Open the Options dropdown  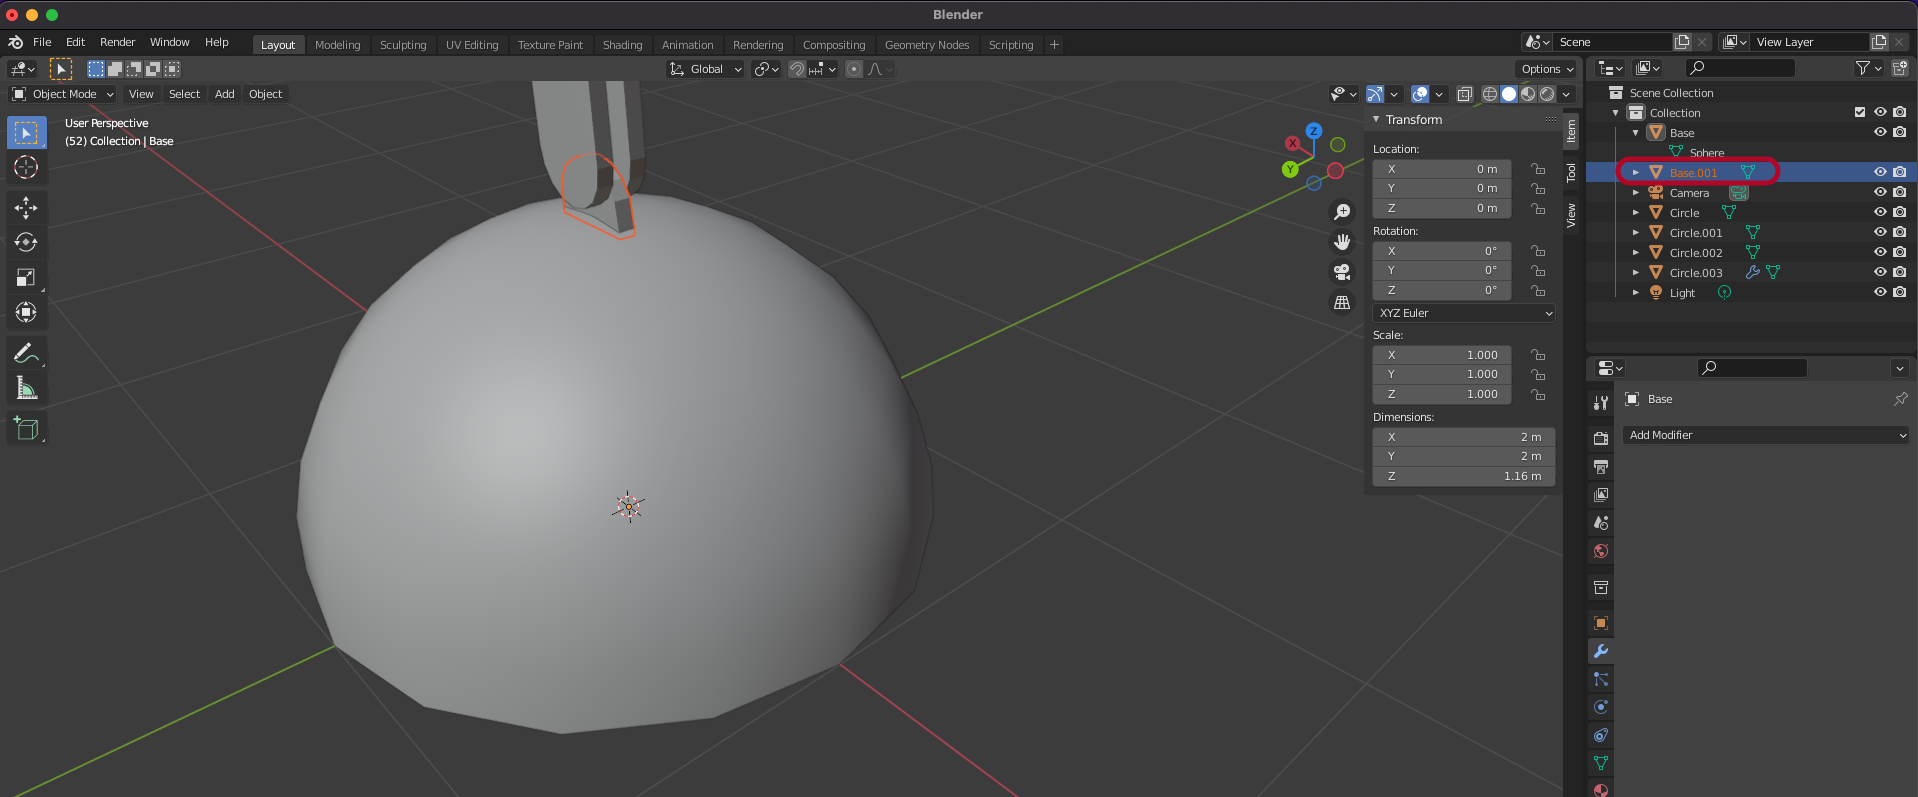[1547, 69]
